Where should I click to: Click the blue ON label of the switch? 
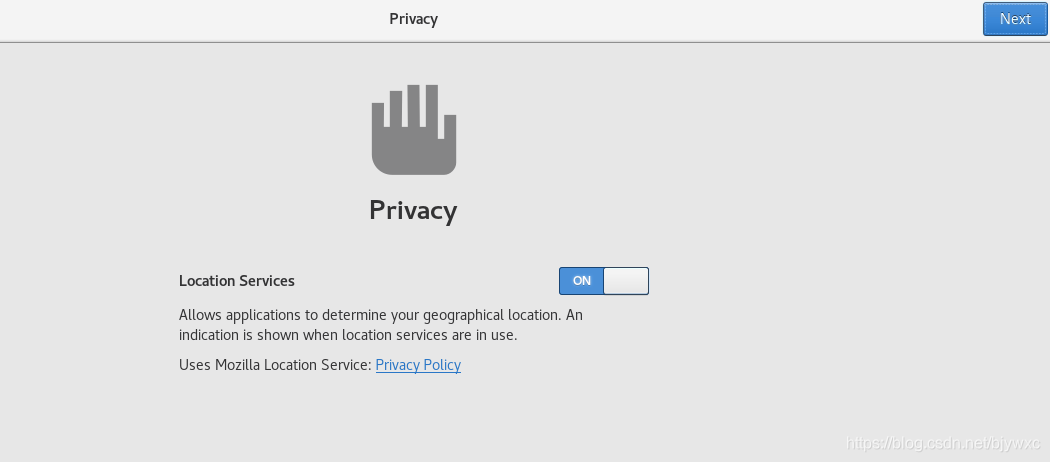[x=582, y=281]
